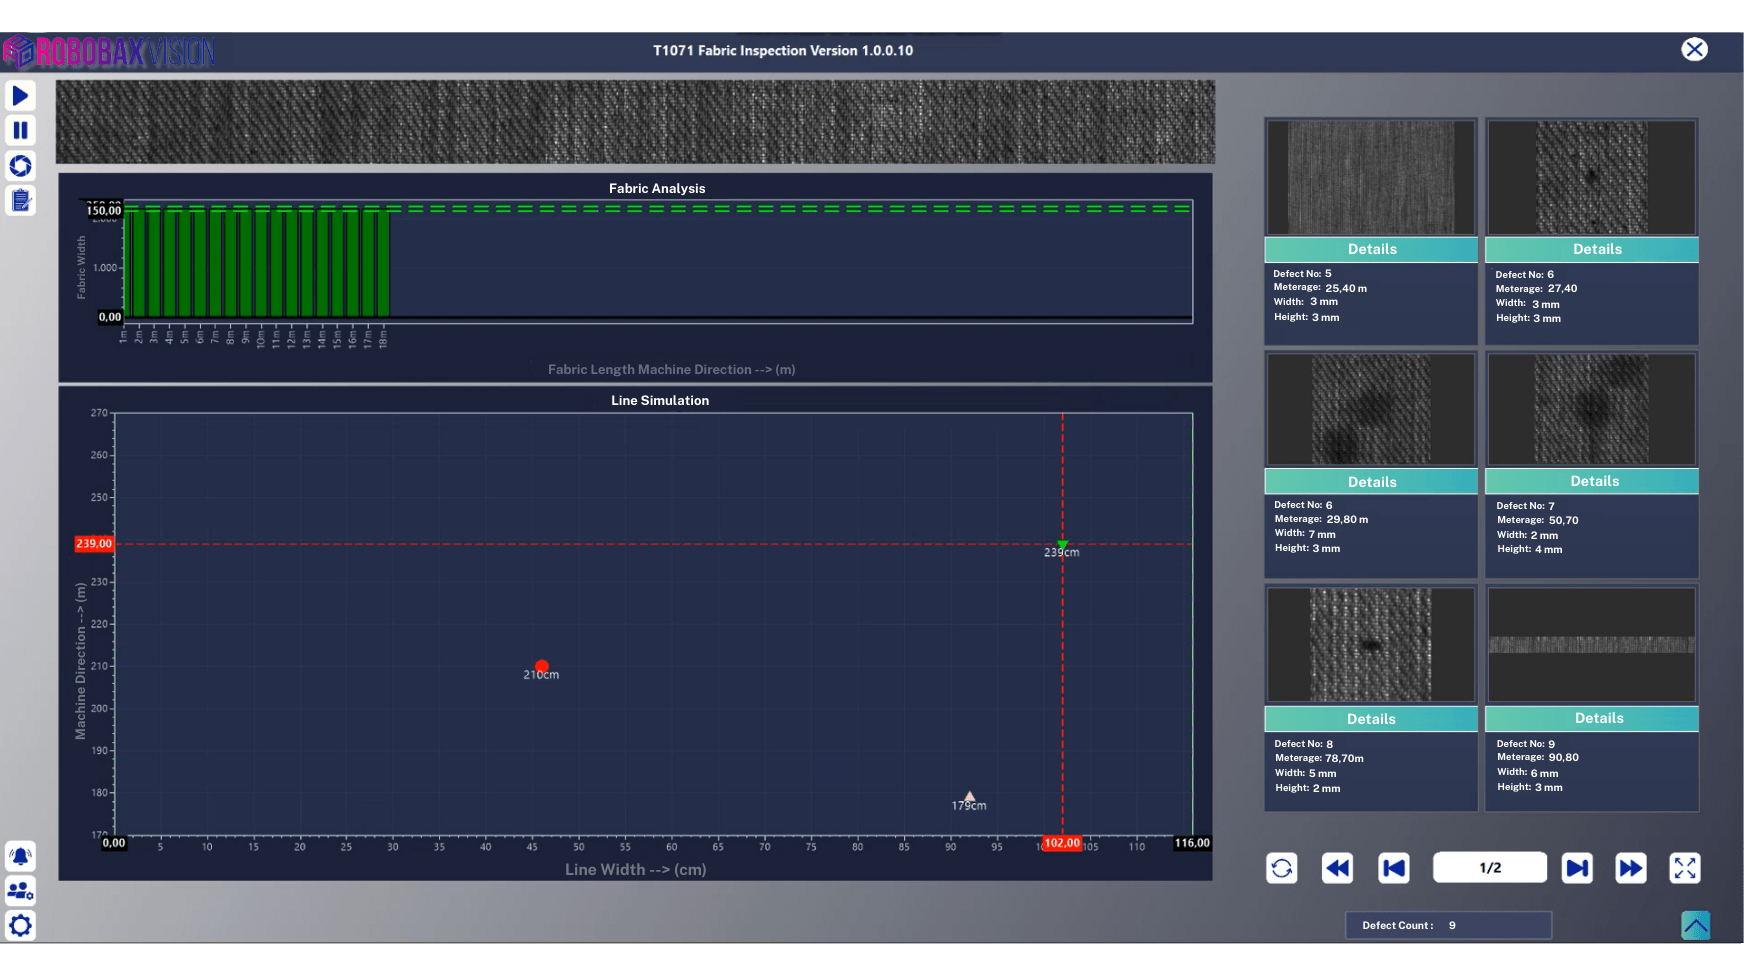Go to the previous defect page
1744x976 pixels.
point(1394,868)
